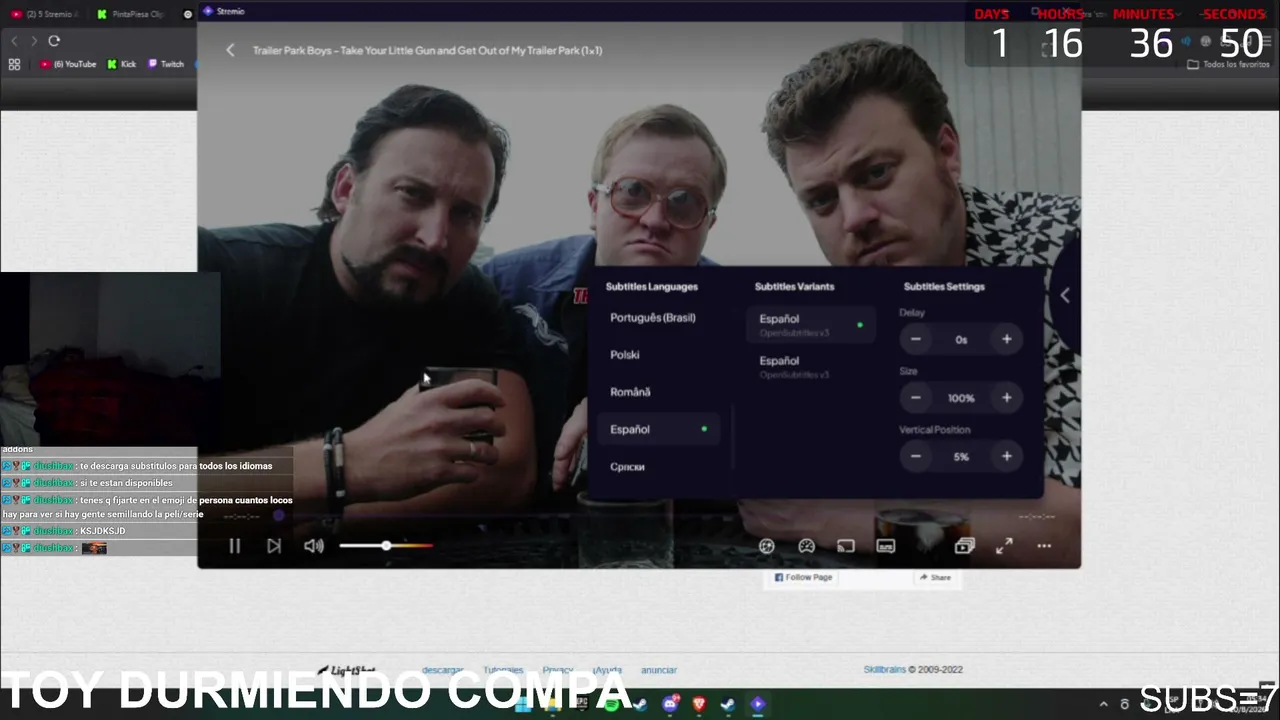1280x720 pixels.
Task: Increase subtitles size
Action: 1007,398
